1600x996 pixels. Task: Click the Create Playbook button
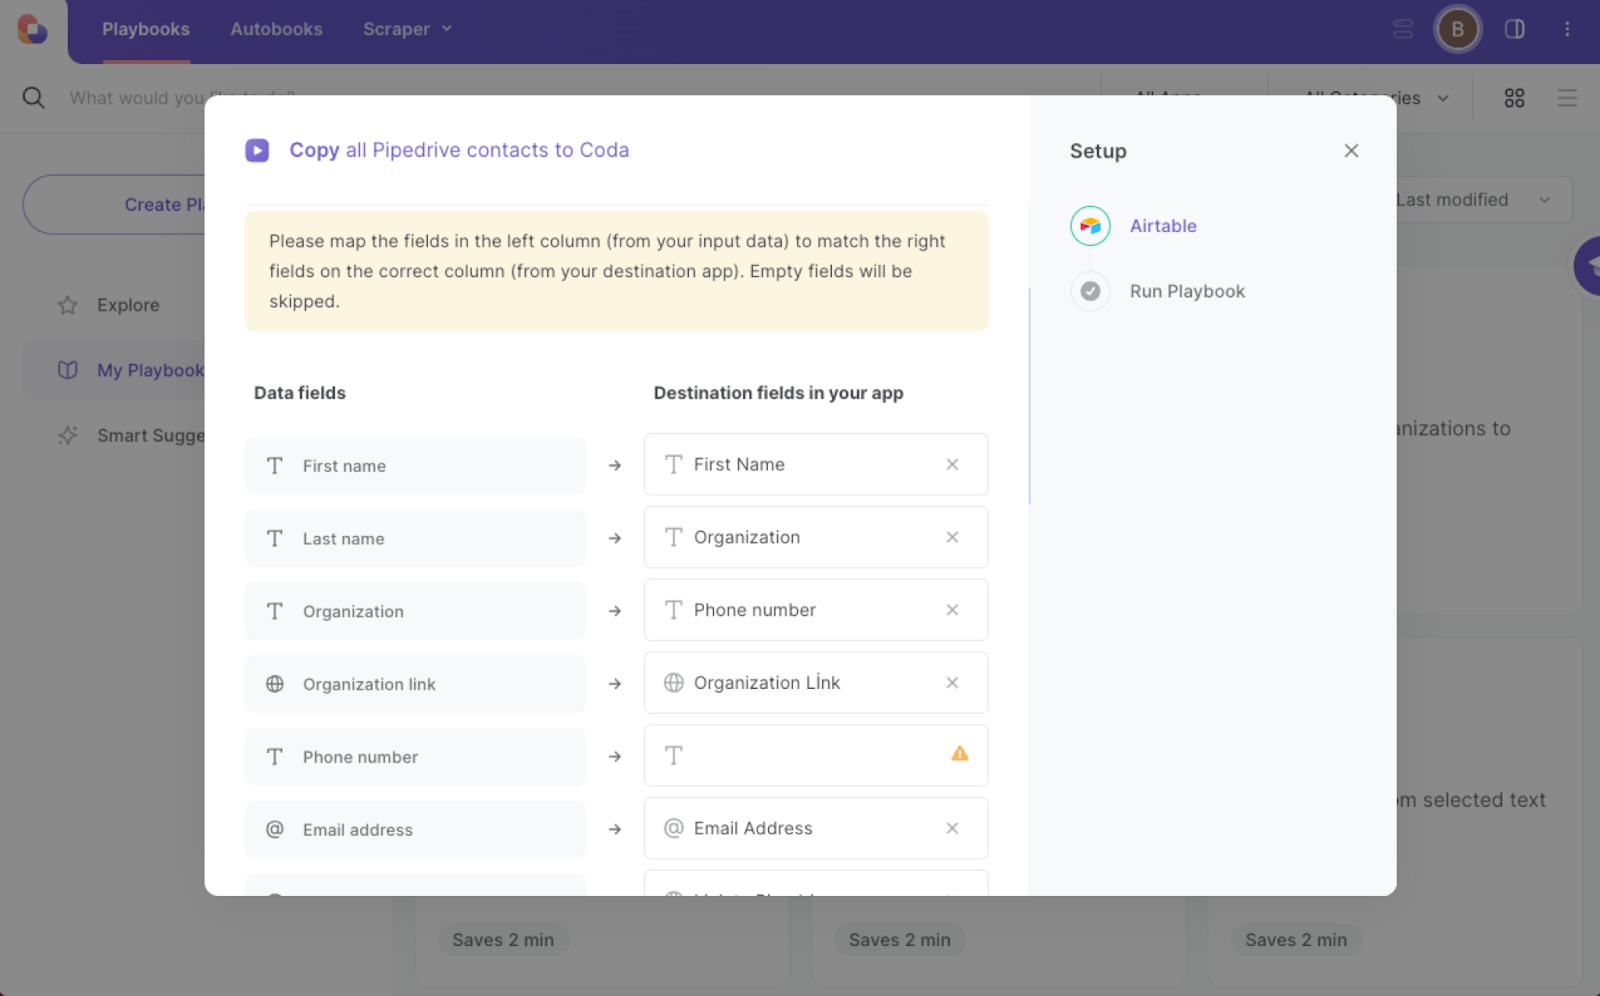pyautogui.click(x=114, y=204)
